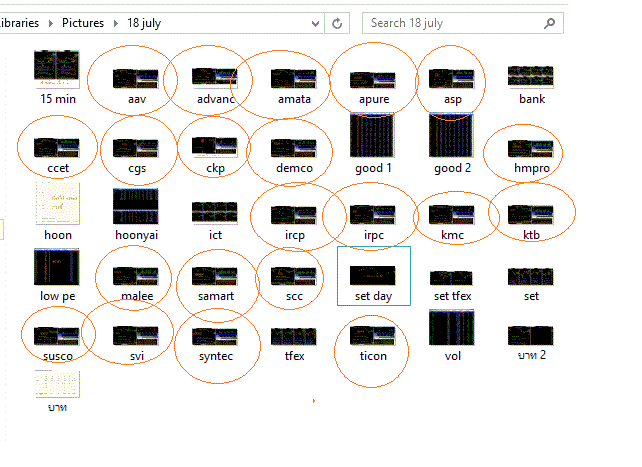The height and width of the screenshot is (467, 642).
Task: Click the search magnifier icon
Action: tap(549, 23)
